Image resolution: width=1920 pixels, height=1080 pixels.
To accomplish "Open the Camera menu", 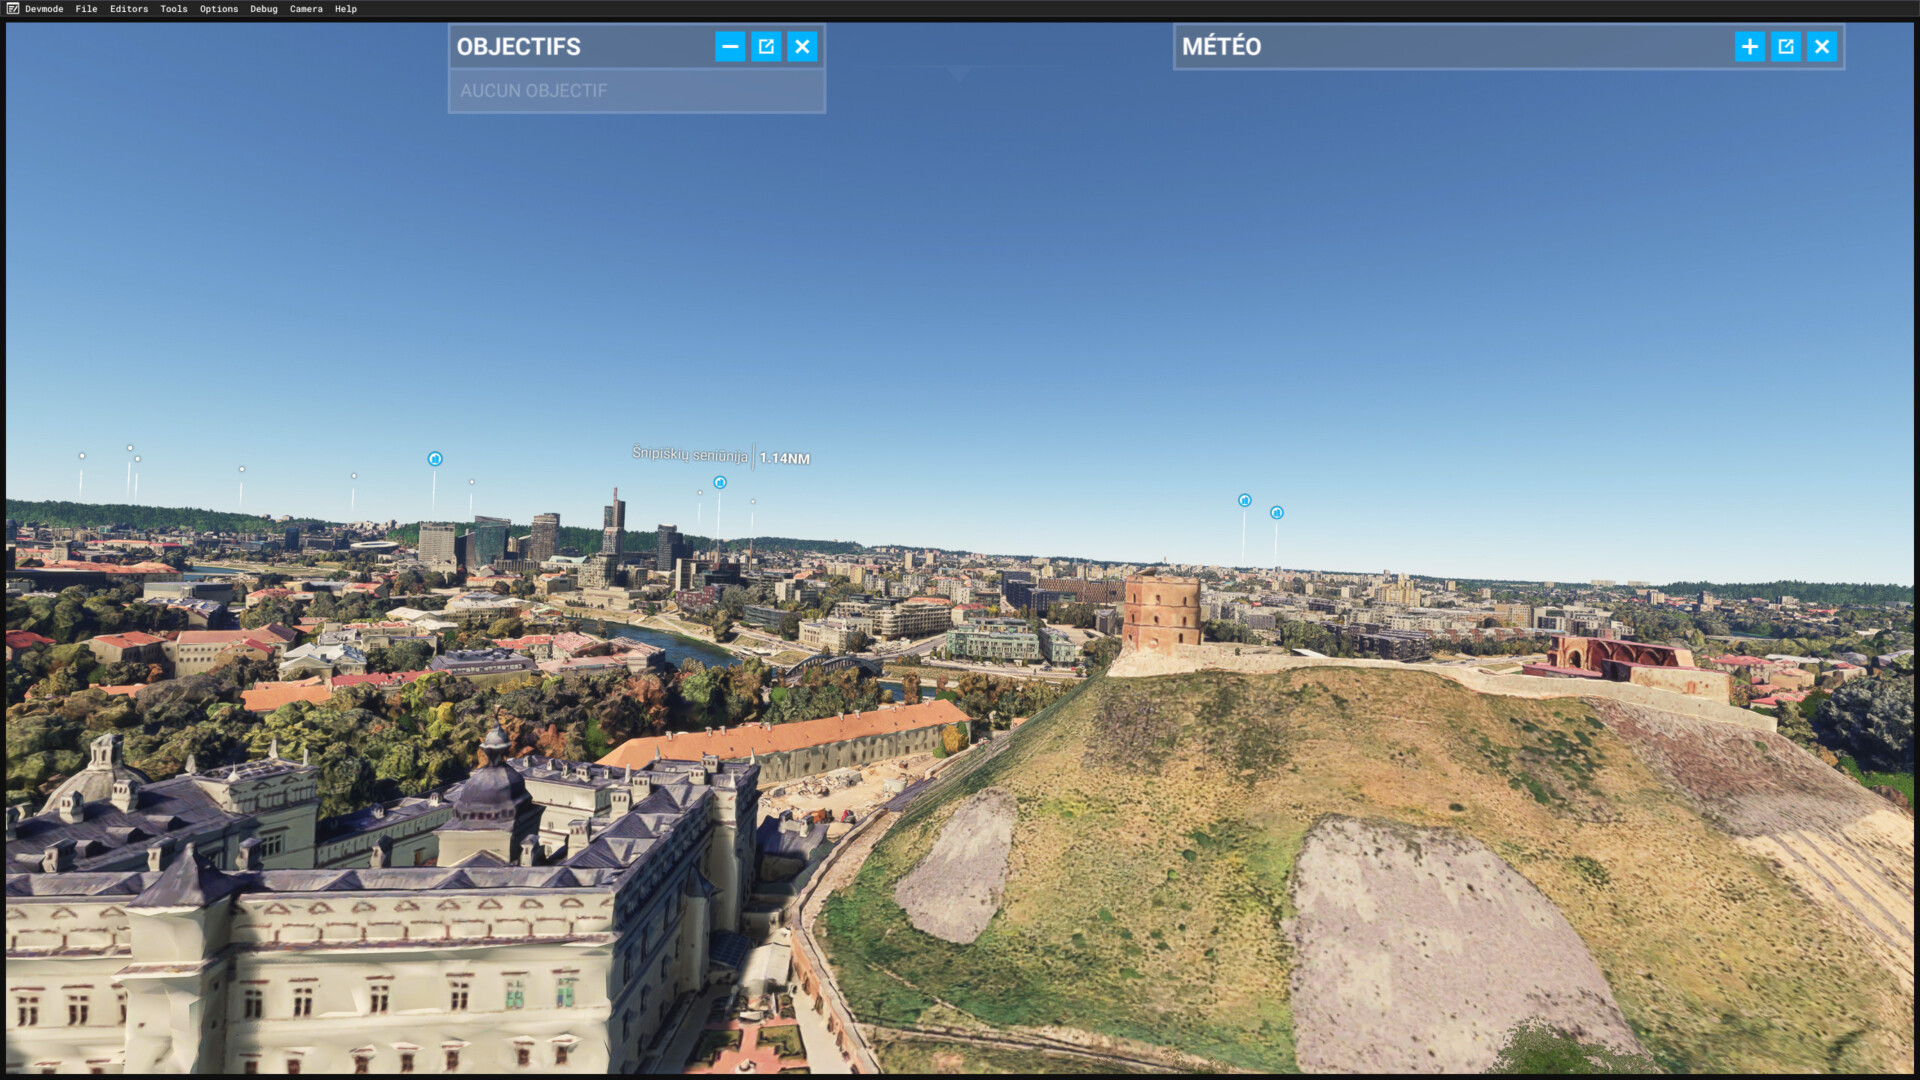I will pos(306,9).
